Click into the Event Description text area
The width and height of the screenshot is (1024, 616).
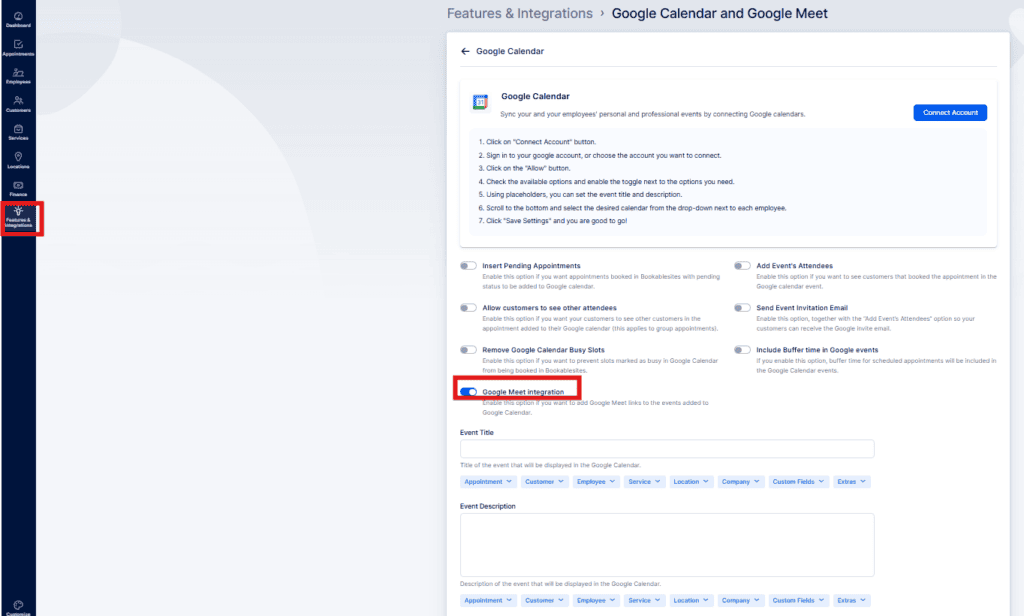coord(667,545)
